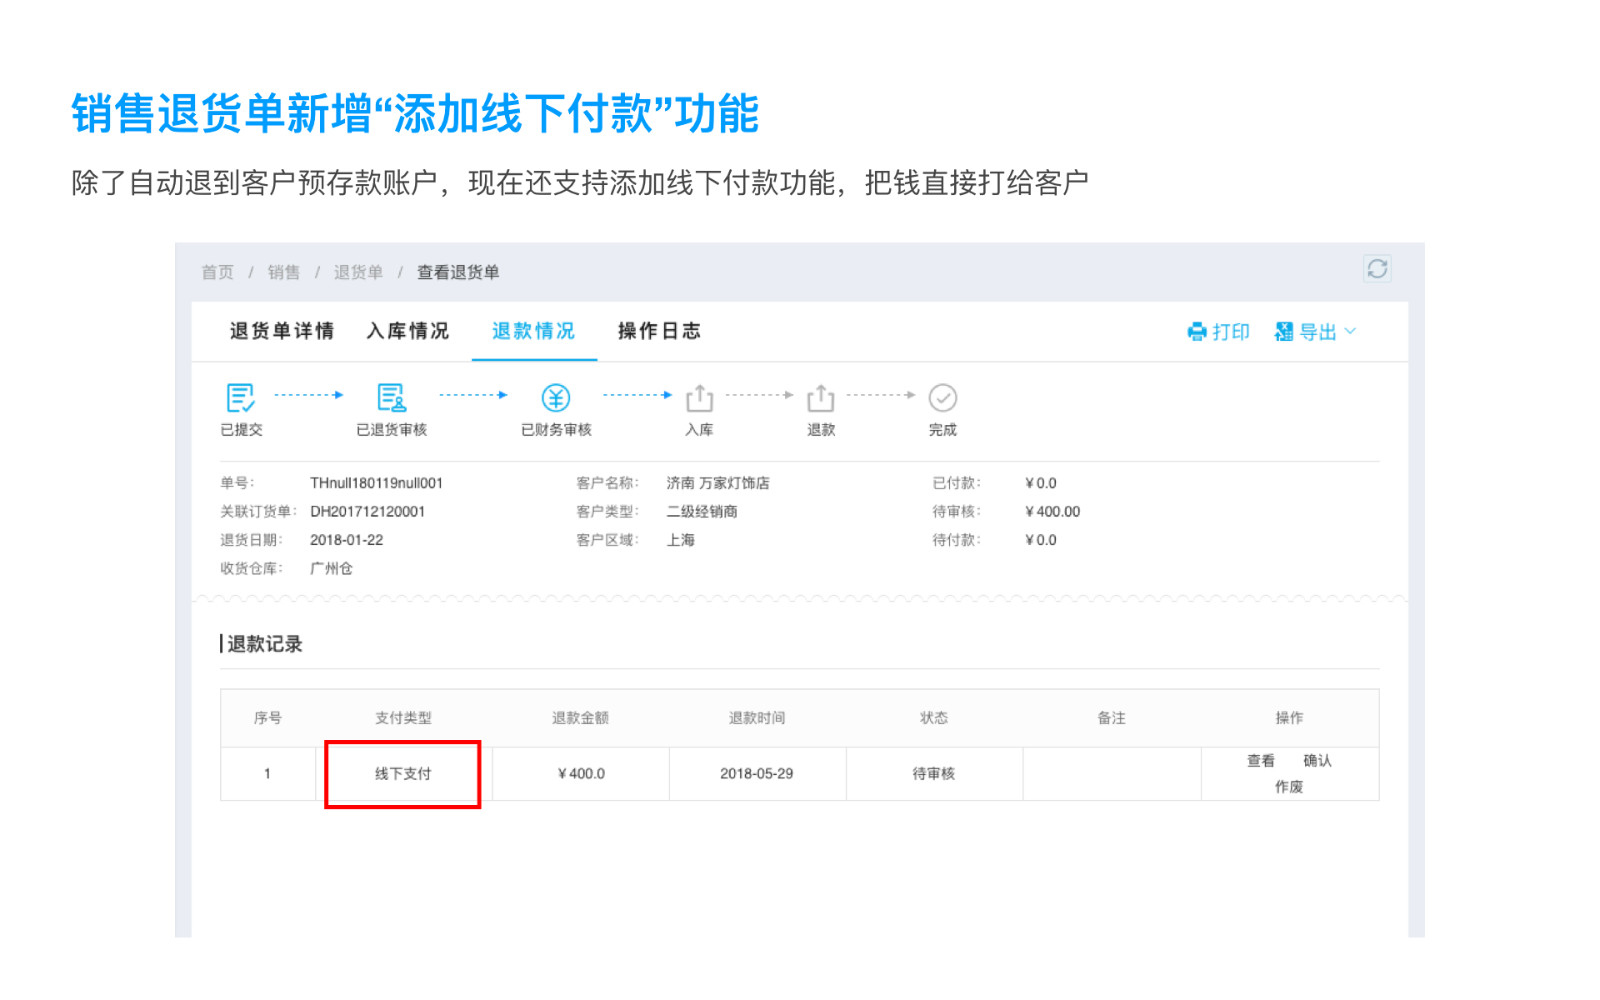Switch to the 操作日志 tab
This screenshot has width=1600, height=1000.
pyautogui.click(x=659, y=331)
